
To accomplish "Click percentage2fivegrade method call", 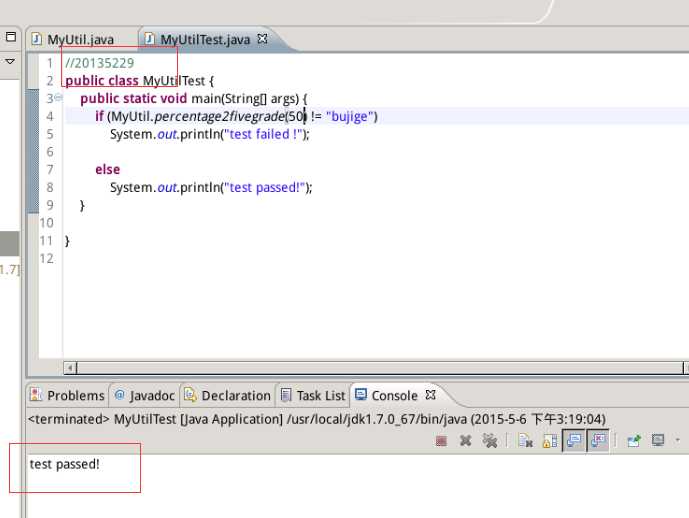I will [219, 116].
